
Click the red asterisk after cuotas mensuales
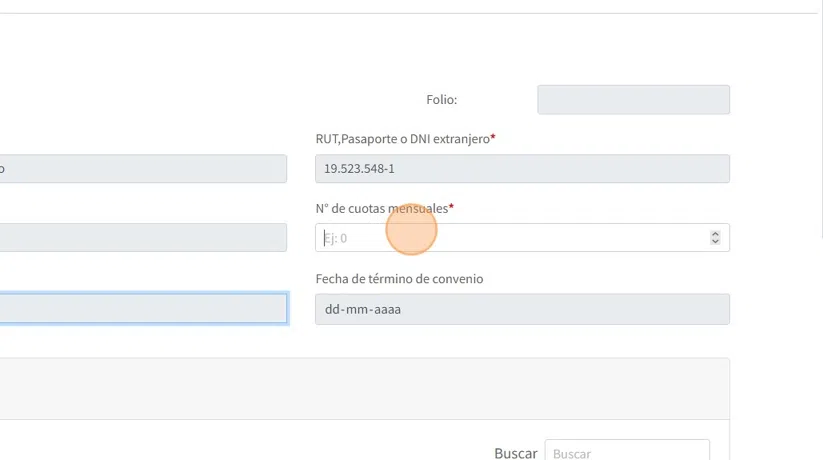tap(451, 207)
